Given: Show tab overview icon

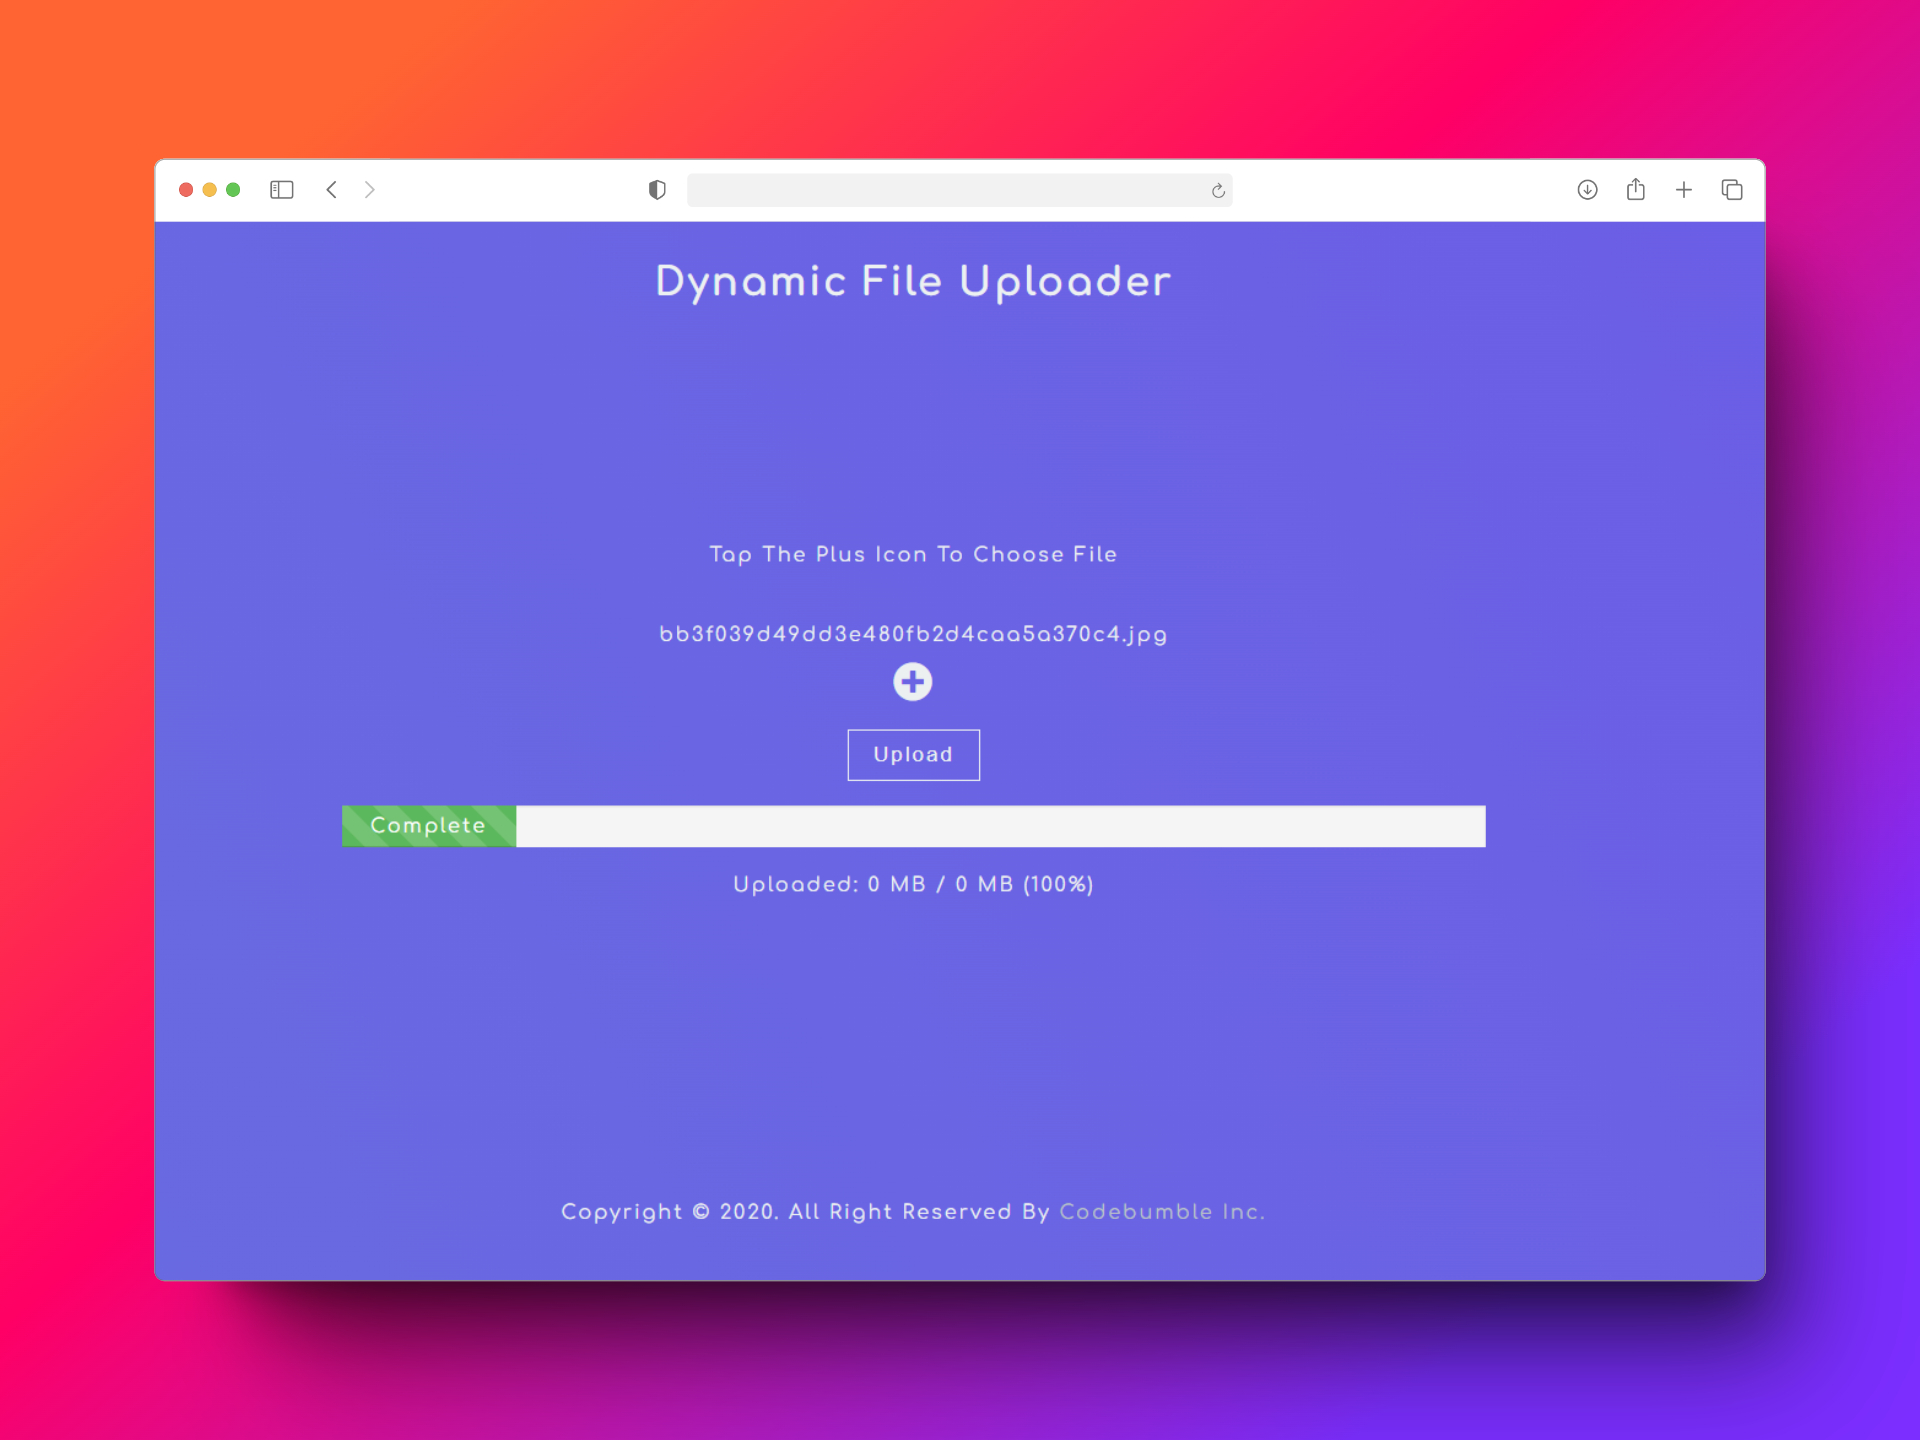Looking at the screenshot, I should tap(1732, 190).
